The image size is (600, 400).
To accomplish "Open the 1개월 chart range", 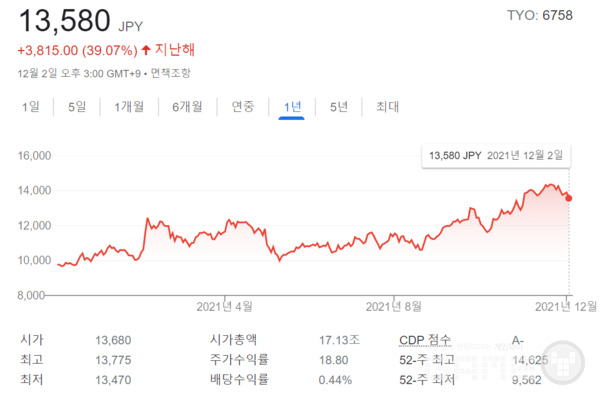I will [129, 107].
